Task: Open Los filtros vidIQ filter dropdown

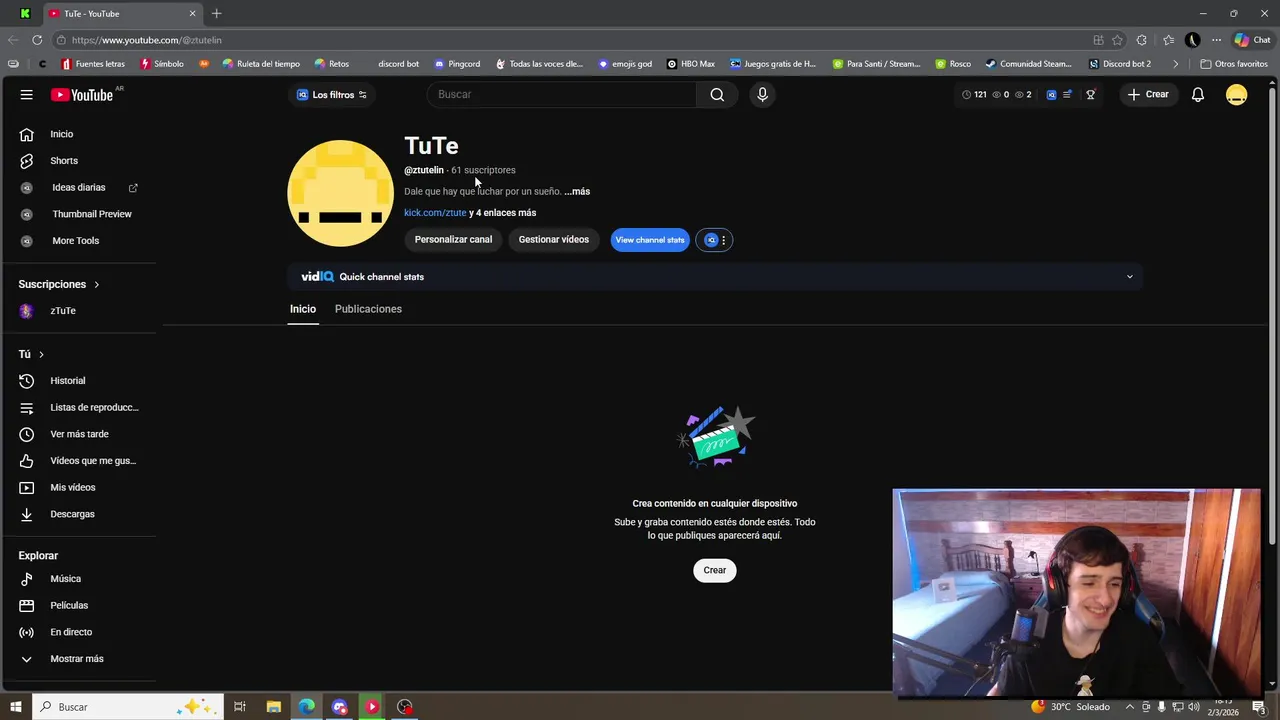Action: tap(332, 95)
